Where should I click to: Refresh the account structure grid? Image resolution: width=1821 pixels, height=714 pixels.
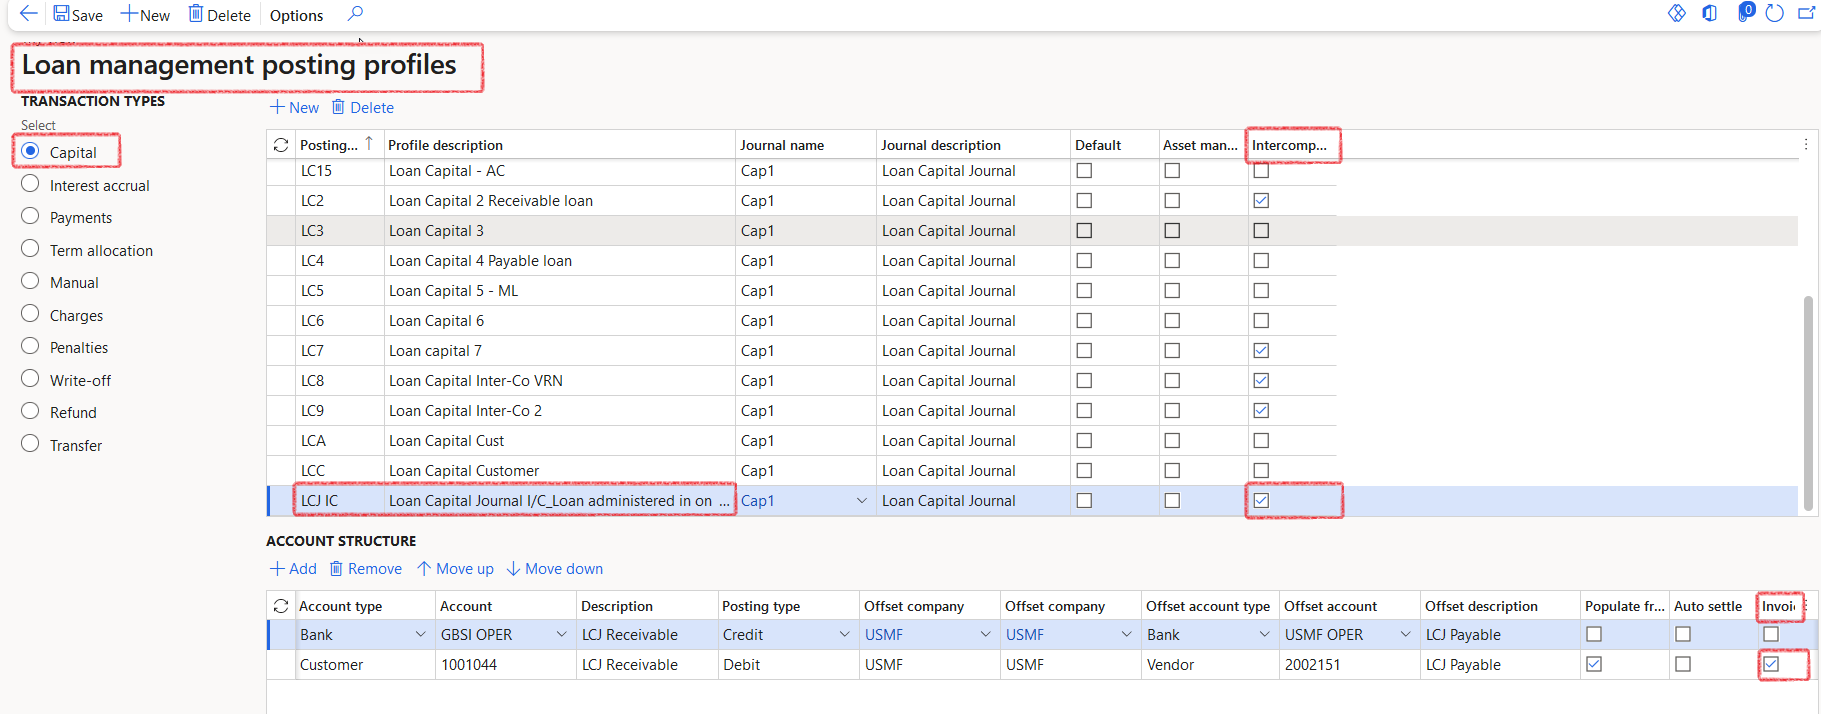[x=281, y=606]
